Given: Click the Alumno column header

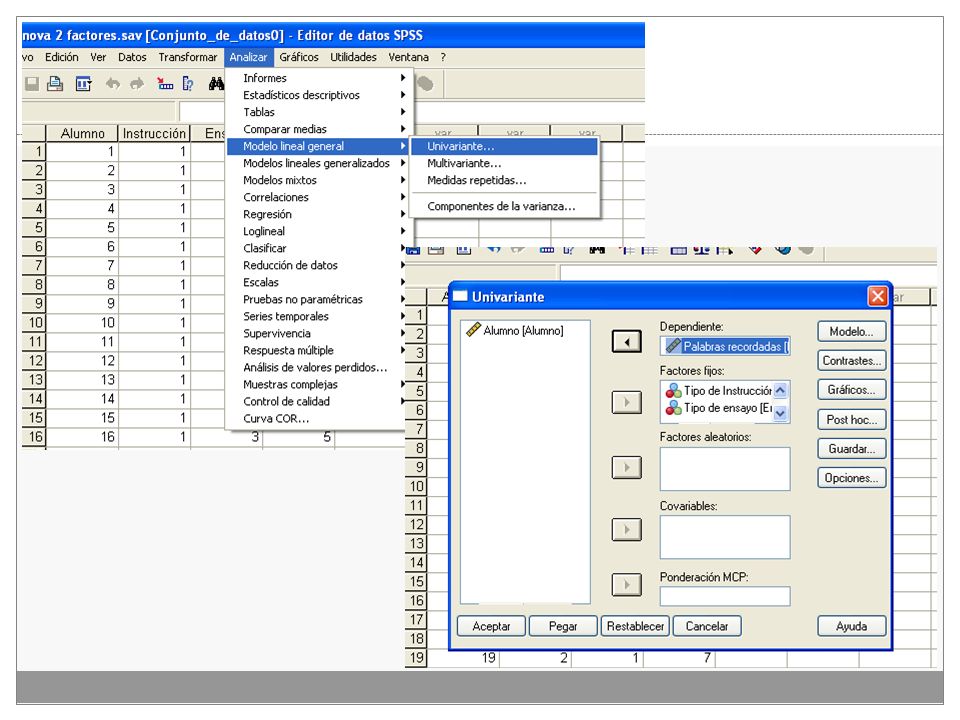Looking at the screenshot, I should pyautogui.click(x=82, y=133).
